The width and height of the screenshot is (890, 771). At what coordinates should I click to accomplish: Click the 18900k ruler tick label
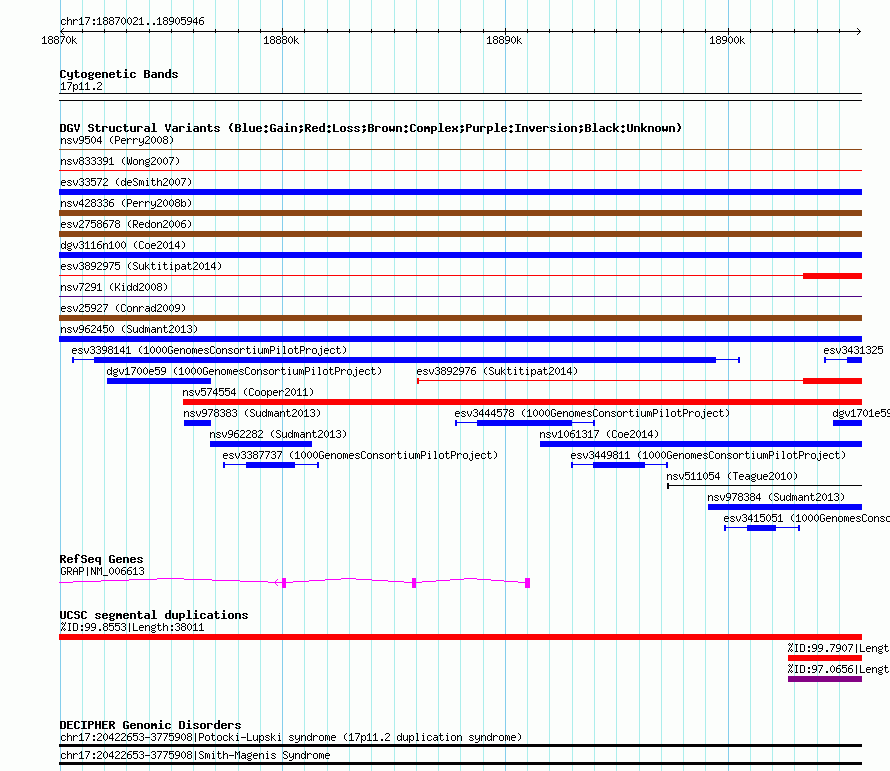coord(727,40)
